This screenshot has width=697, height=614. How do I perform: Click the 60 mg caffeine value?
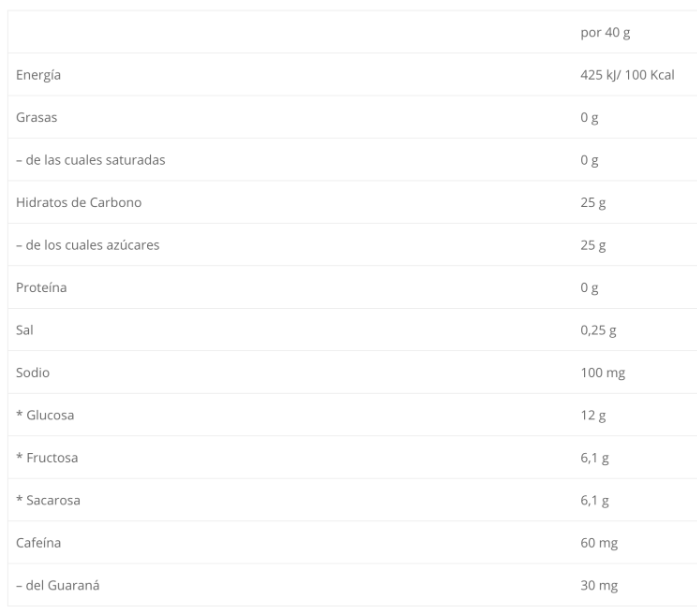[x=599, y=543]
